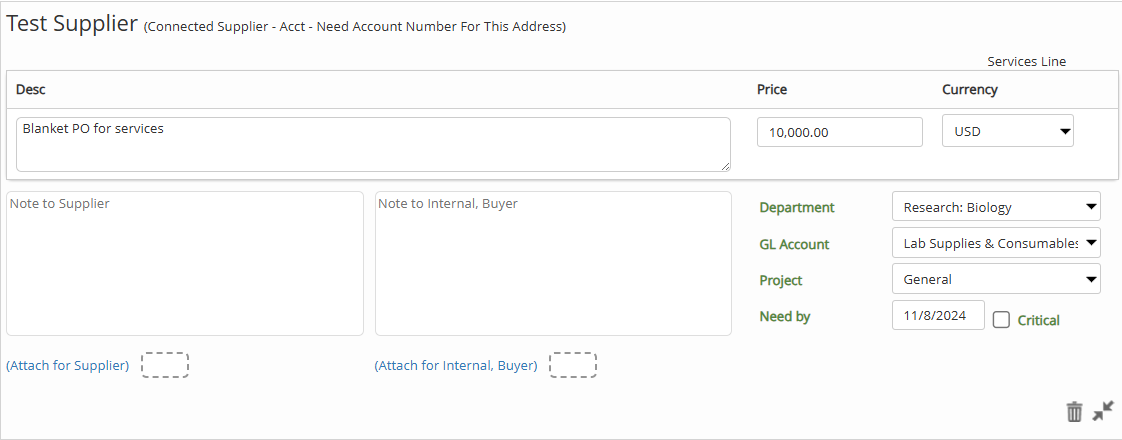Click the Note to Supplier box
Screen dimensions: 1122x440
pyautogui.click(x=185, y=263)
